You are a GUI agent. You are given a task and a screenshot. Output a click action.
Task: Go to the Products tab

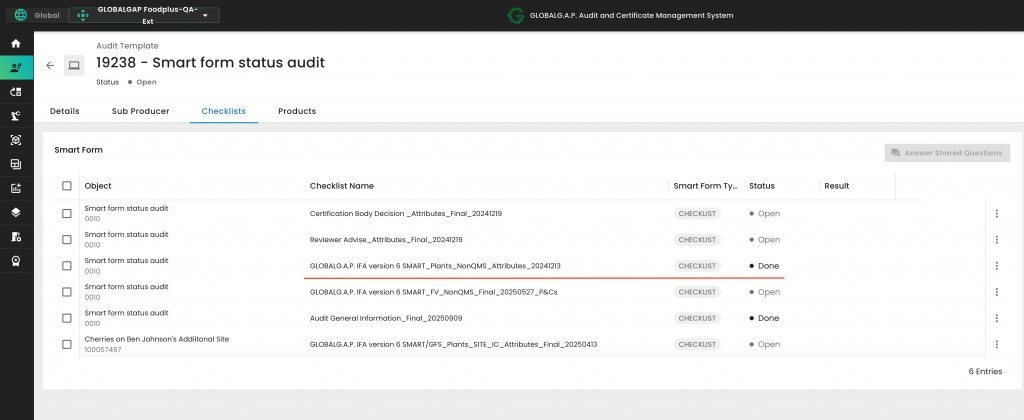[x=297, y=111]
